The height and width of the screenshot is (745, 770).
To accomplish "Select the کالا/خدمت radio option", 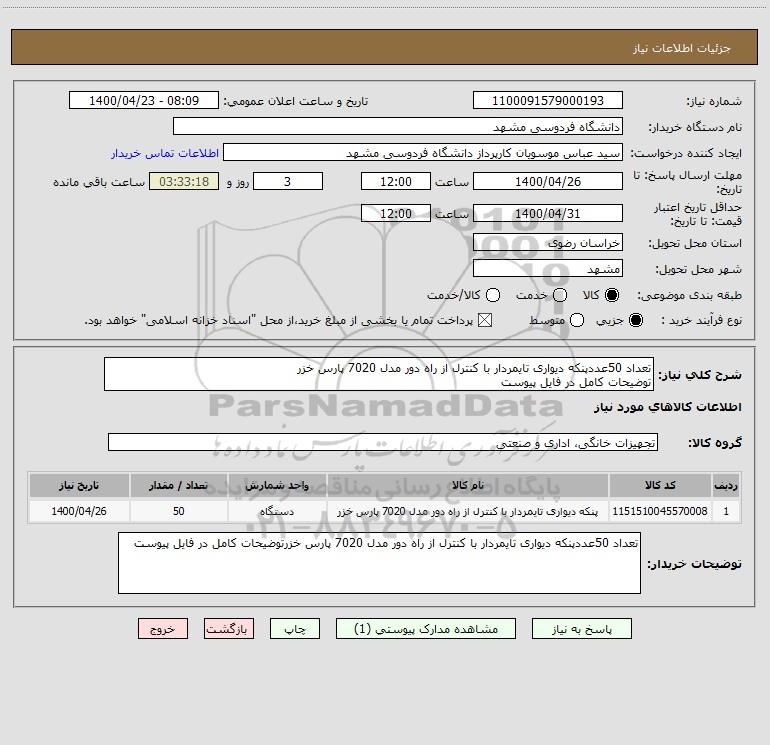I will (x=493, y=295).
